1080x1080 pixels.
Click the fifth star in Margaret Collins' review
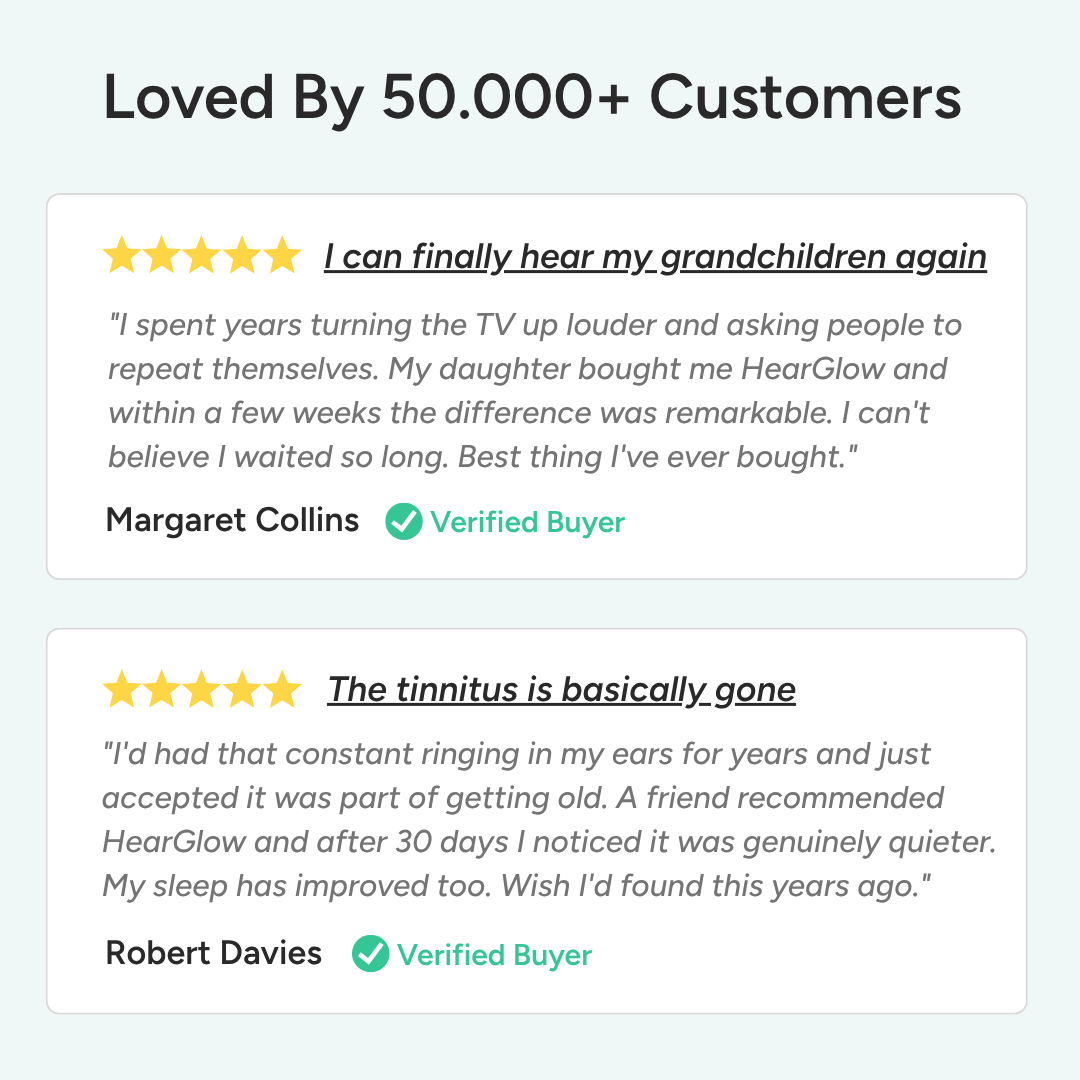tap(281, 256)
